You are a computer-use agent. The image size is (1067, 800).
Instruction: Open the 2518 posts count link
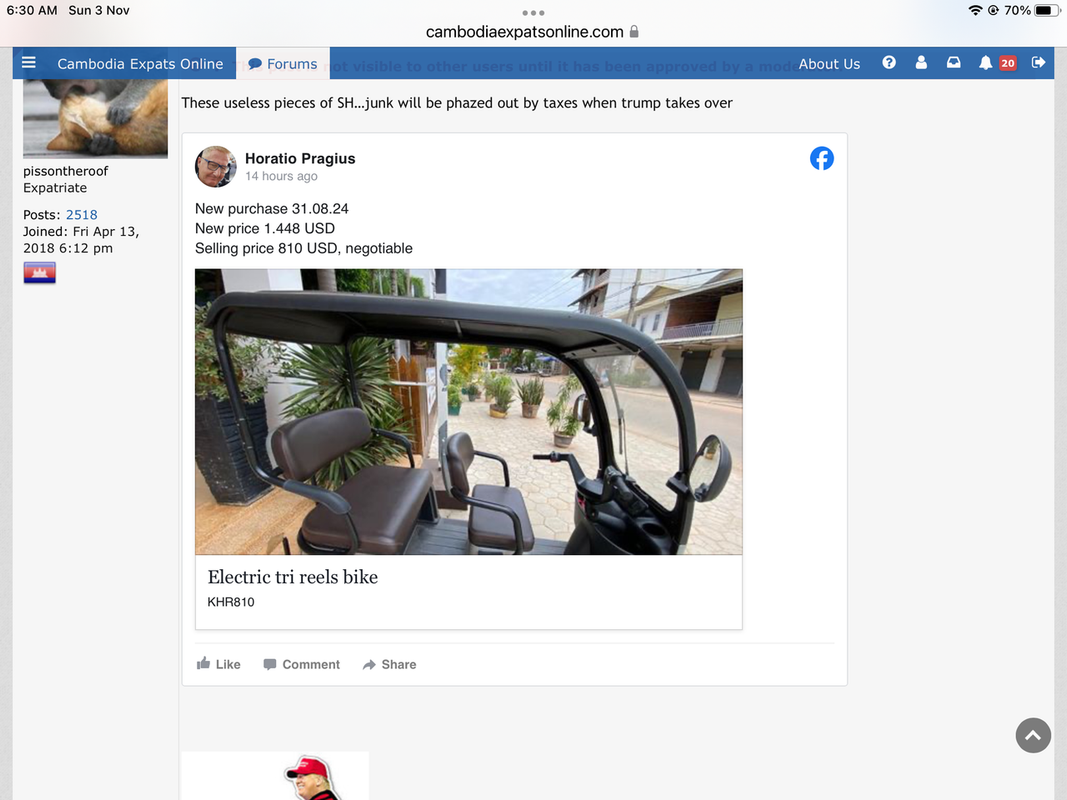point(82,215)
